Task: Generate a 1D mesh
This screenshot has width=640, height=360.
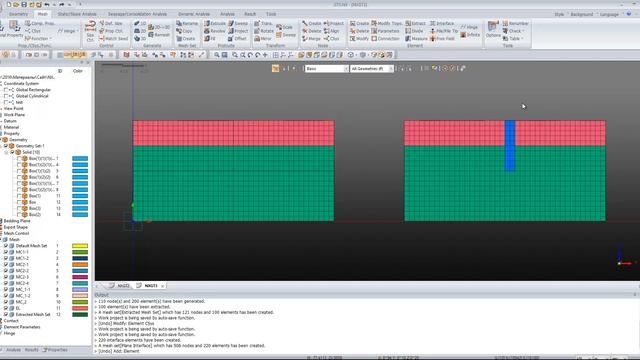Action: pyautogui.click(x=140, y=23)
